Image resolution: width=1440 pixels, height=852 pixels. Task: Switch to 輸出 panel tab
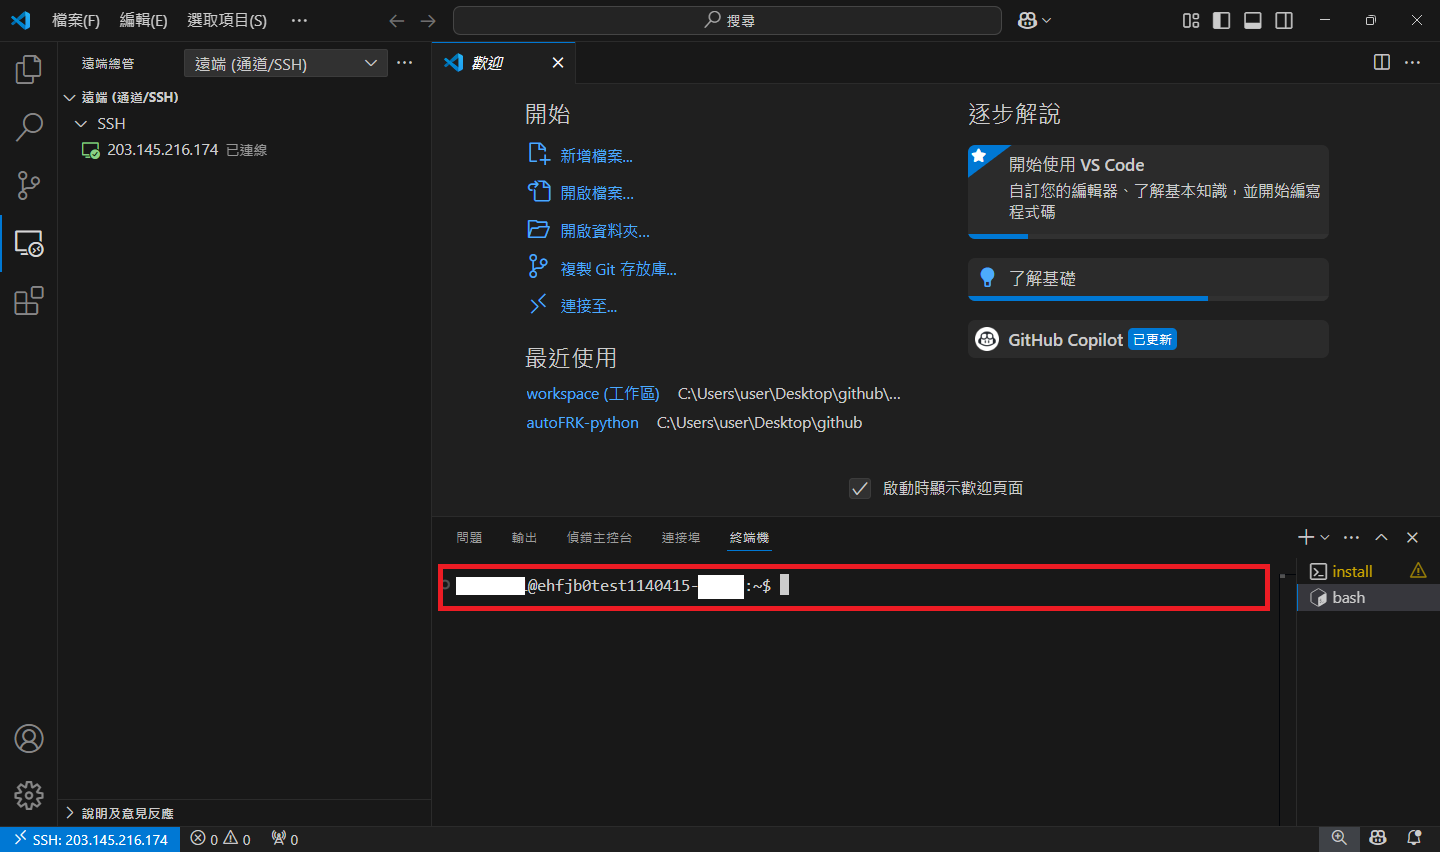click(524, 538)
